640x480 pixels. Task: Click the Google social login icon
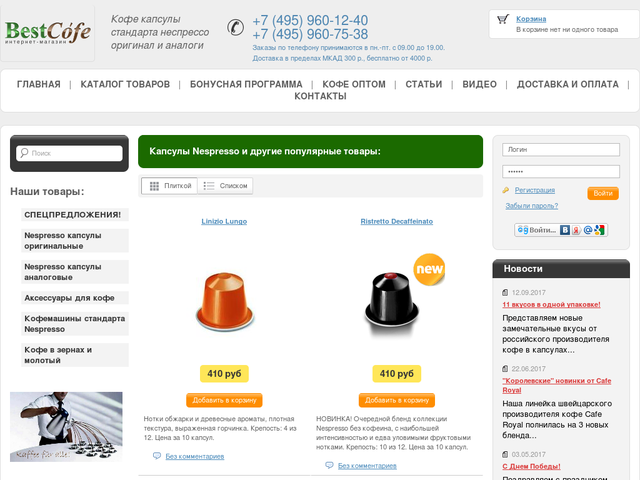[599, 230]
